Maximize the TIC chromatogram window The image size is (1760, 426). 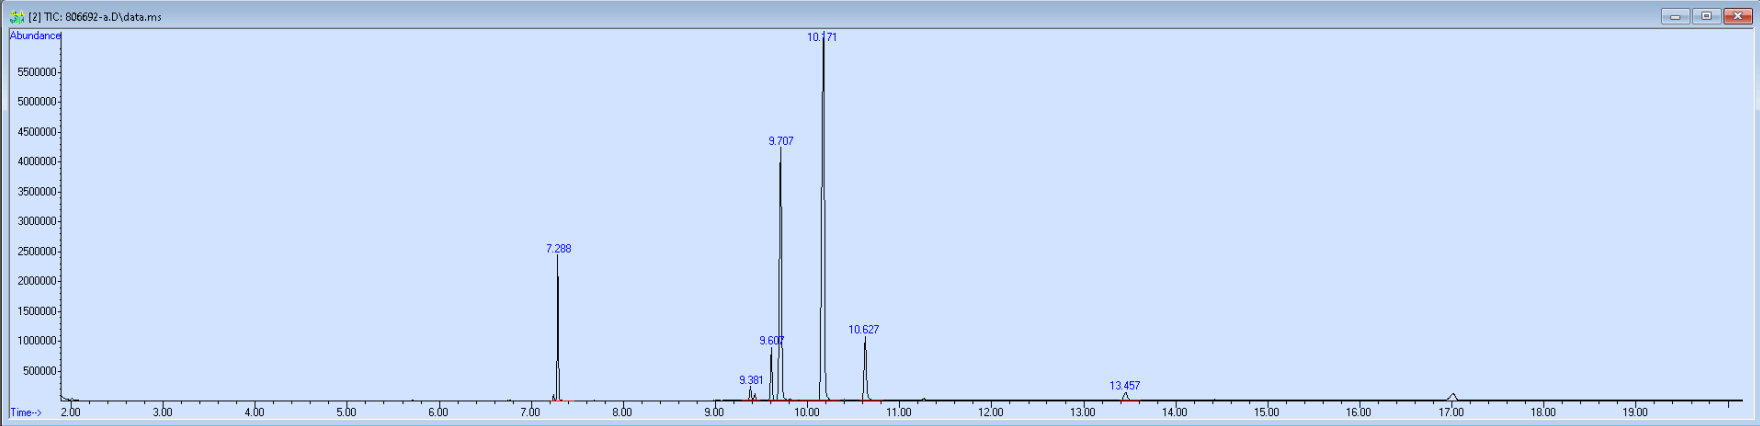pos(1706,16)
